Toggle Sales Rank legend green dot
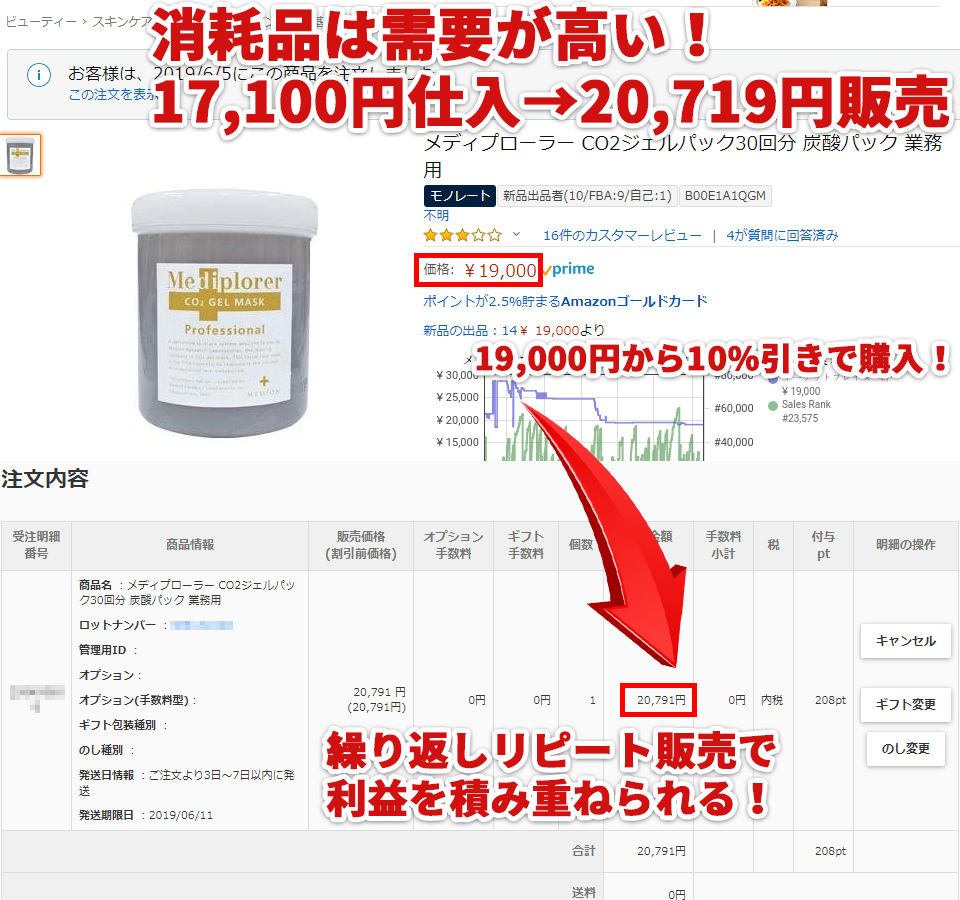The width and height of the screenshot is (960, 900). point(773,405)
